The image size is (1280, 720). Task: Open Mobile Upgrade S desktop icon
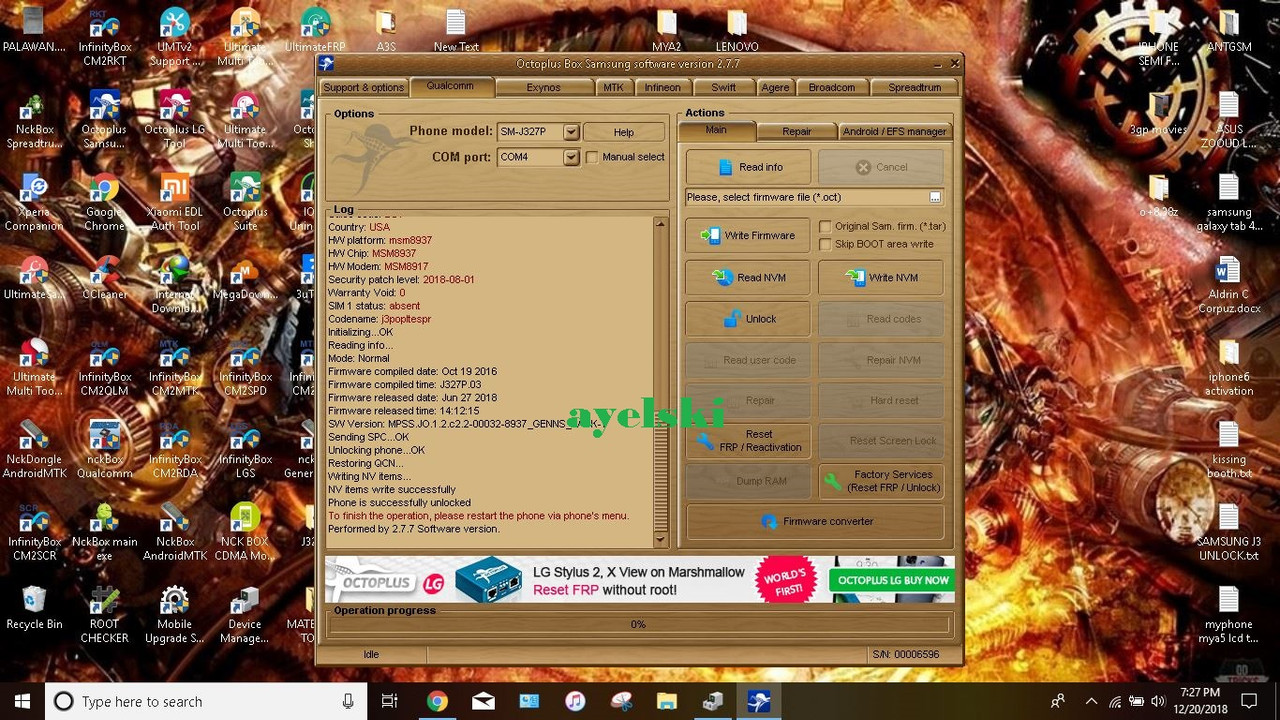click(175, 614)
